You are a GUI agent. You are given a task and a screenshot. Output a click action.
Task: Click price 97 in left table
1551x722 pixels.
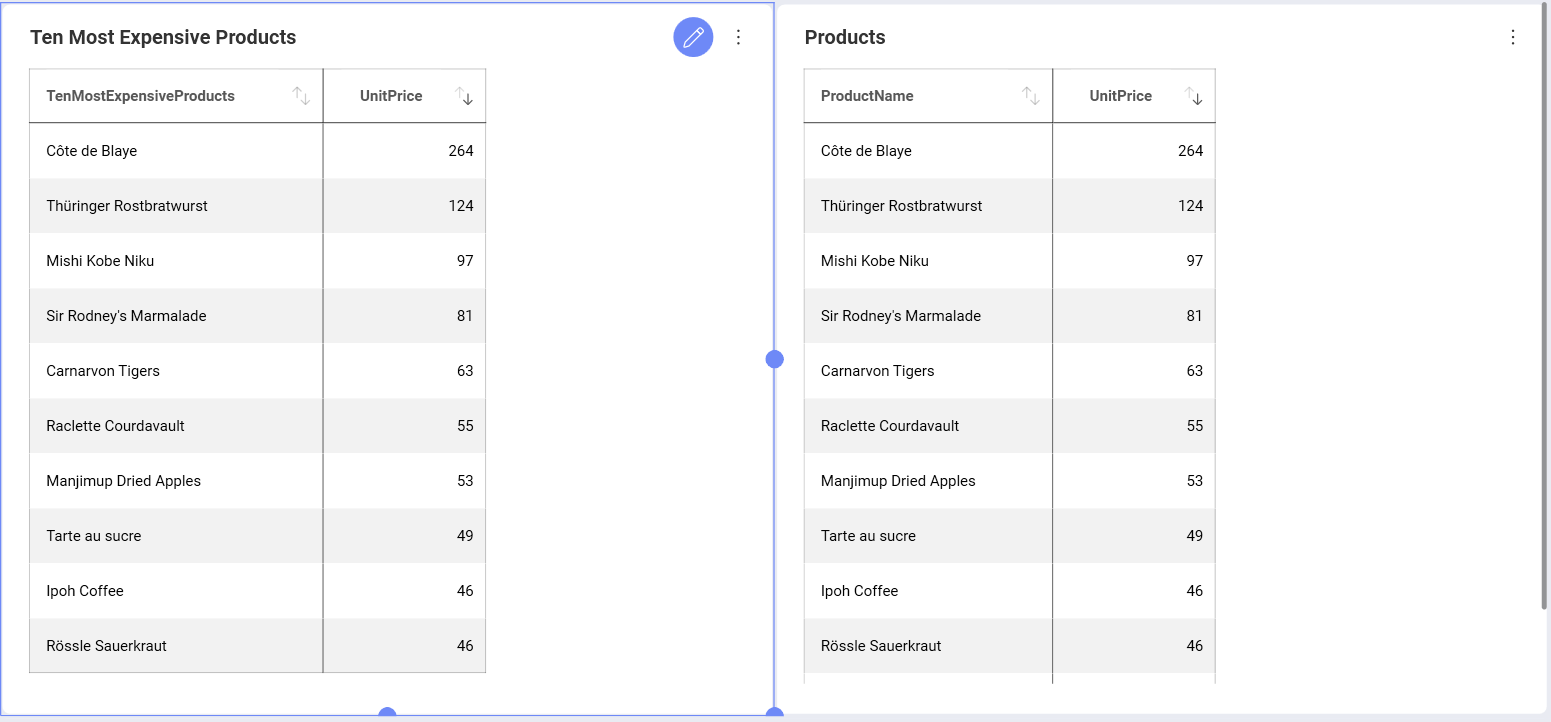point(465,261)
